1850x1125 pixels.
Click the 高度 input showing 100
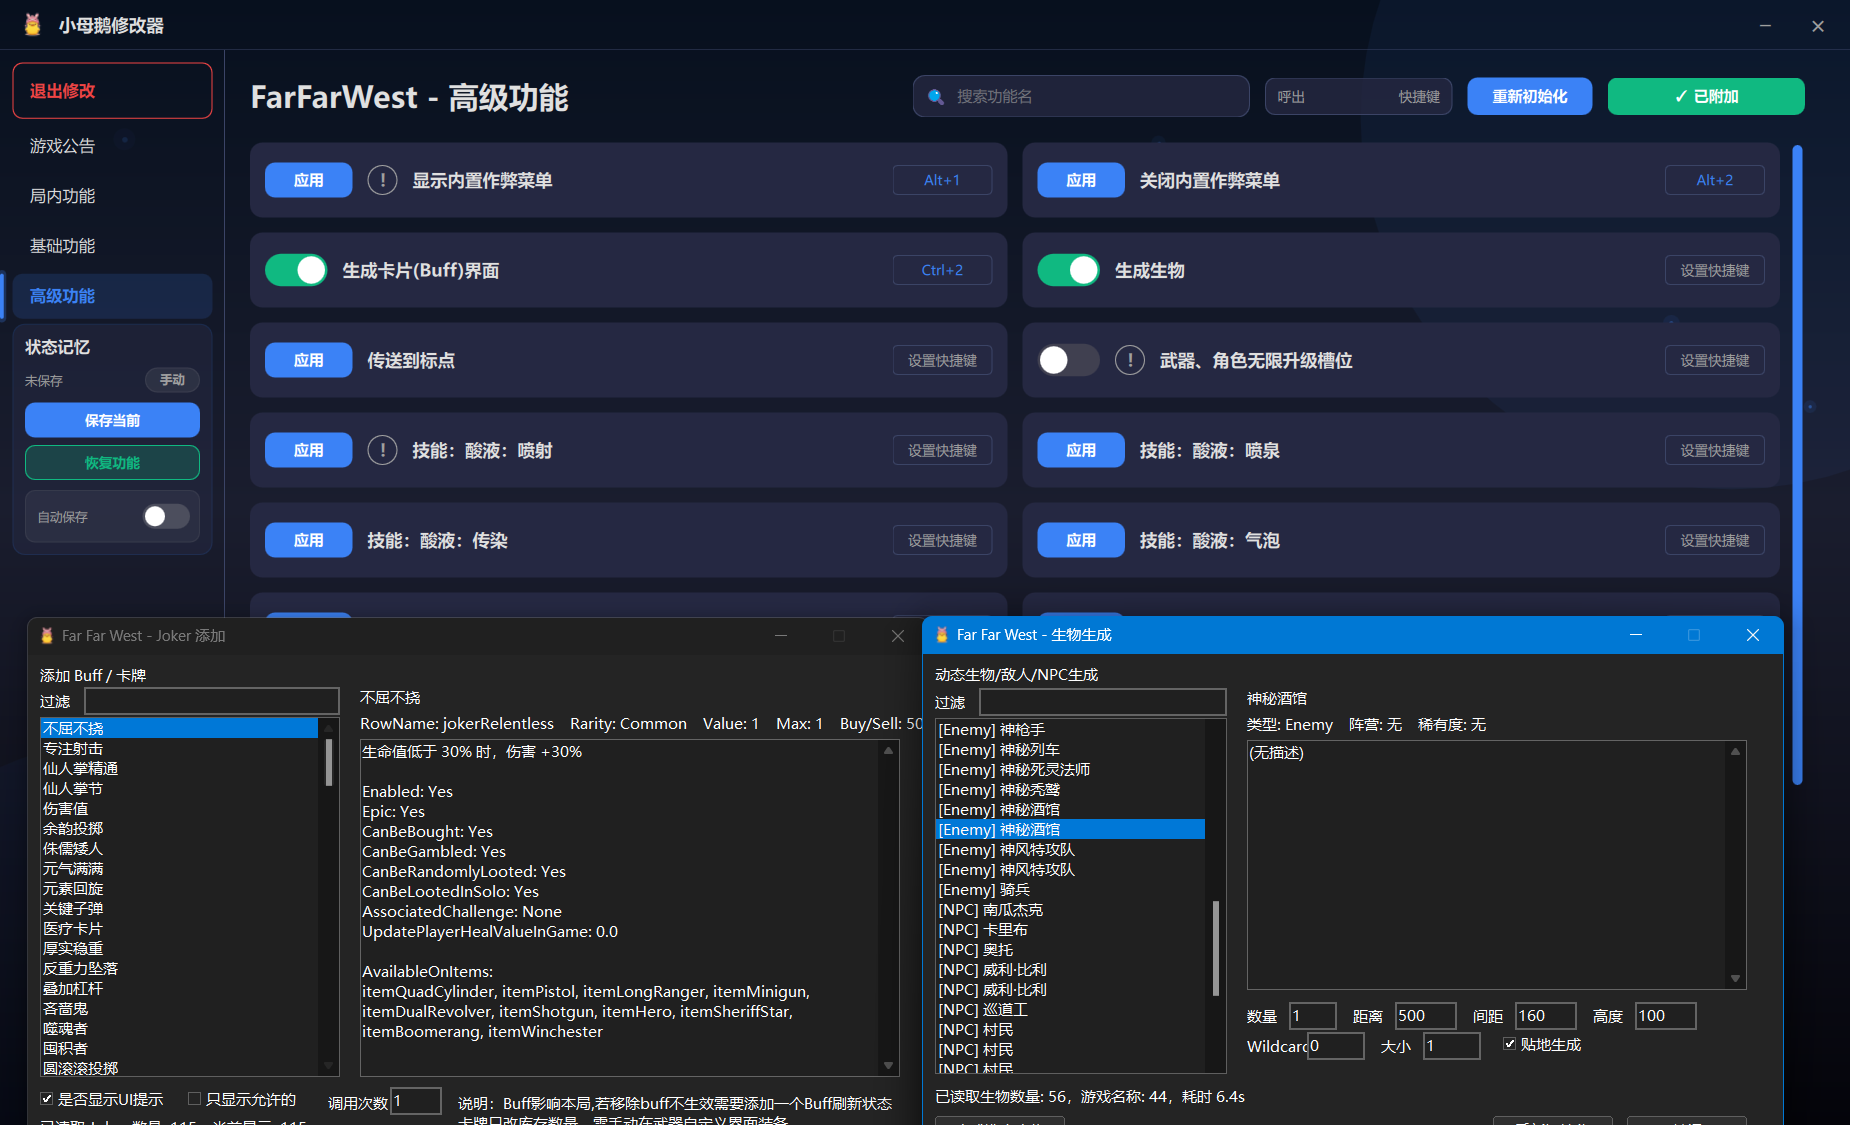point(1665,1016)
